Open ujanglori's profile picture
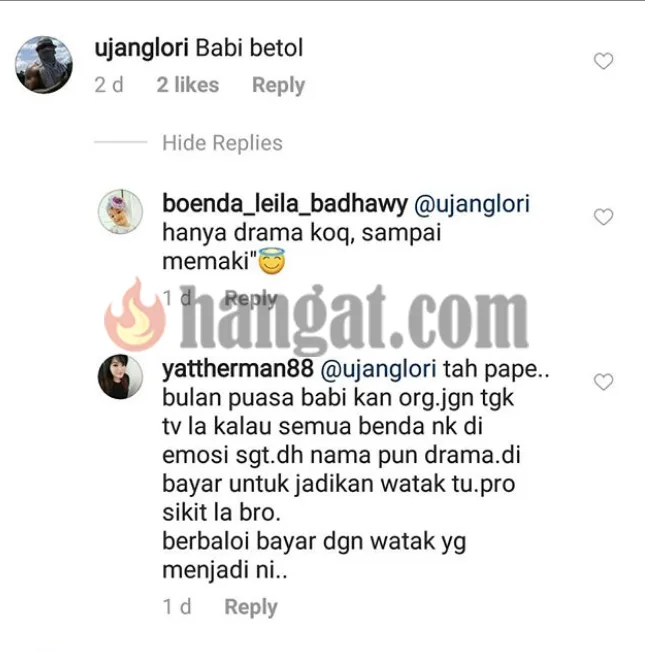645x651 pixels. [44, 65]
